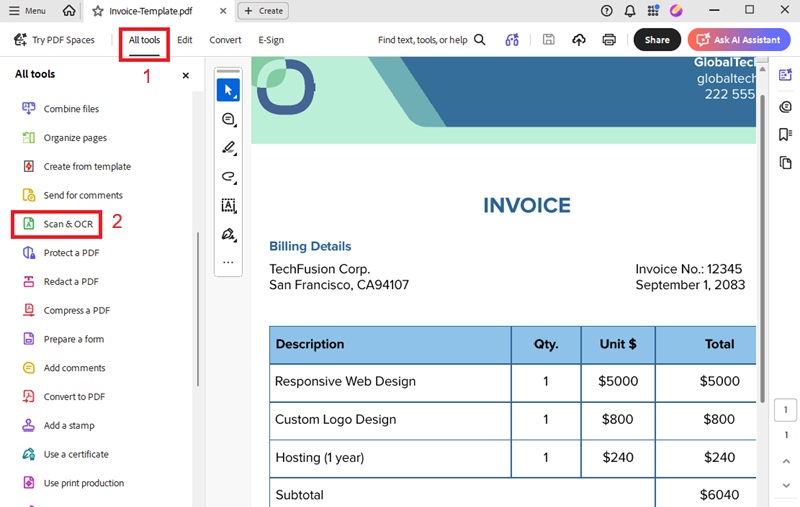This screenshot has height=507, width=800.
Task: Open Organize pages tool
Action: click(64, 138)
